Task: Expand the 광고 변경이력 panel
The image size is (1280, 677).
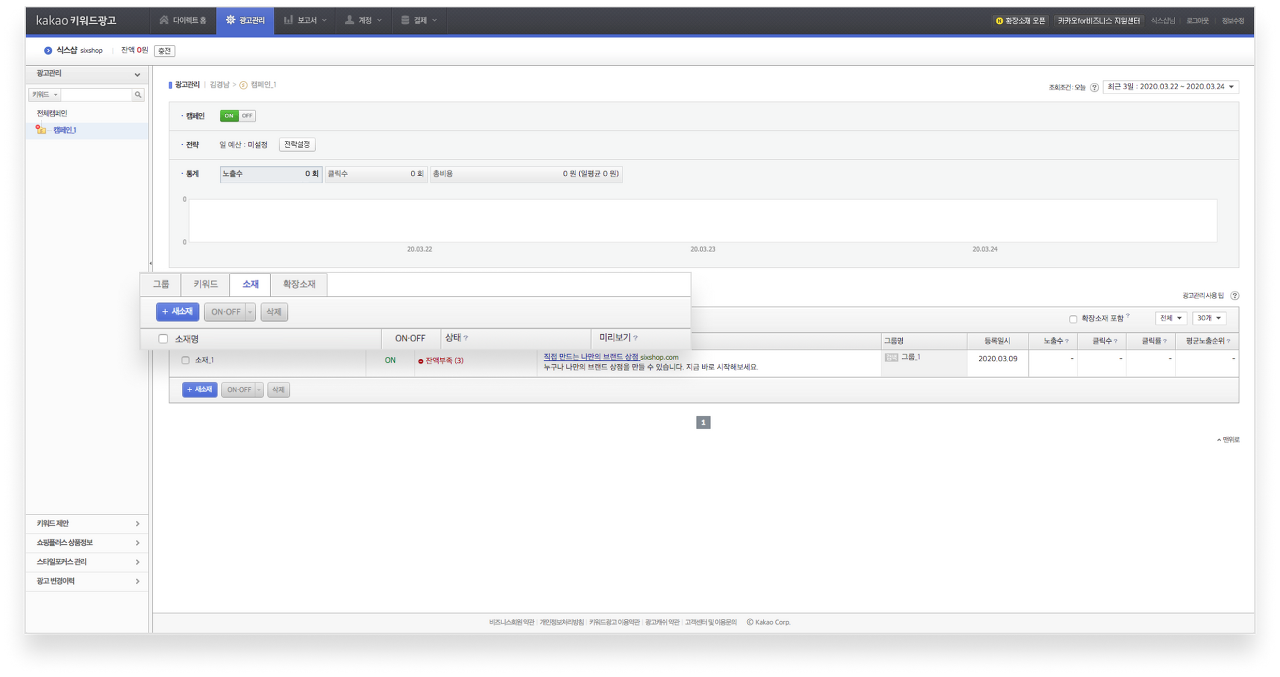Action: [x=87, y=581]
